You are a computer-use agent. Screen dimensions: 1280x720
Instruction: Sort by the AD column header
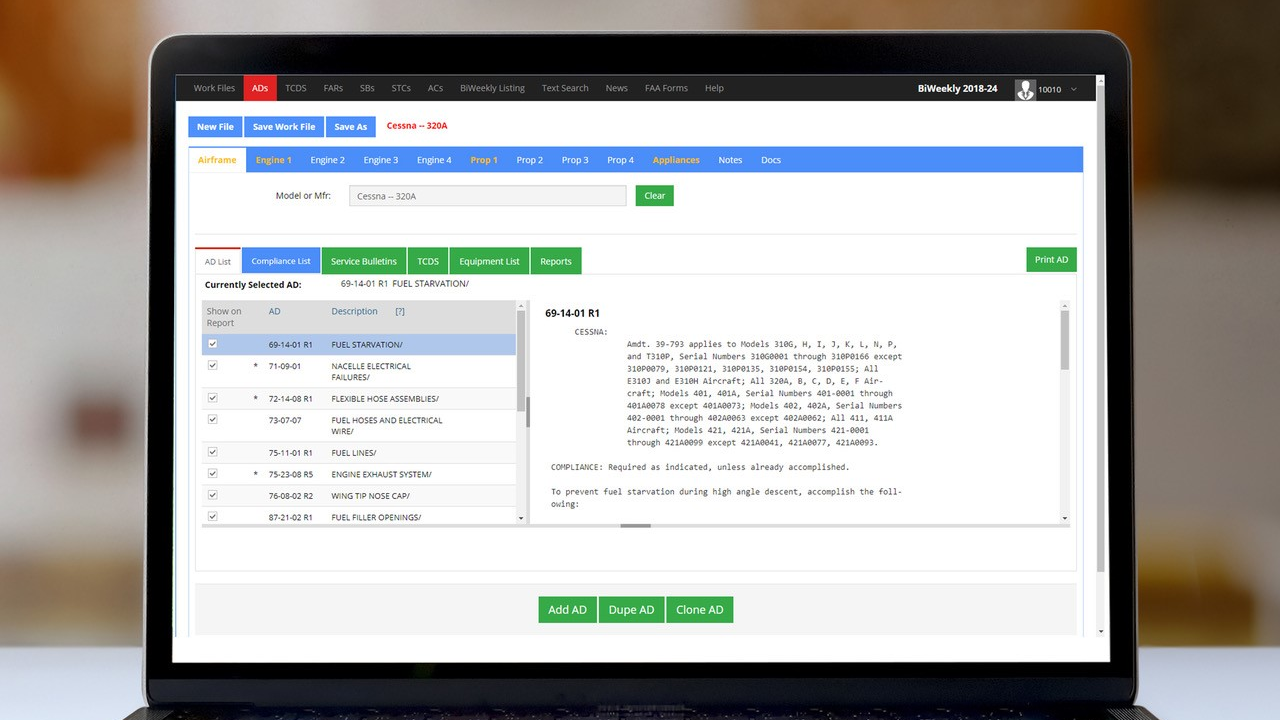tap(274, 311)
